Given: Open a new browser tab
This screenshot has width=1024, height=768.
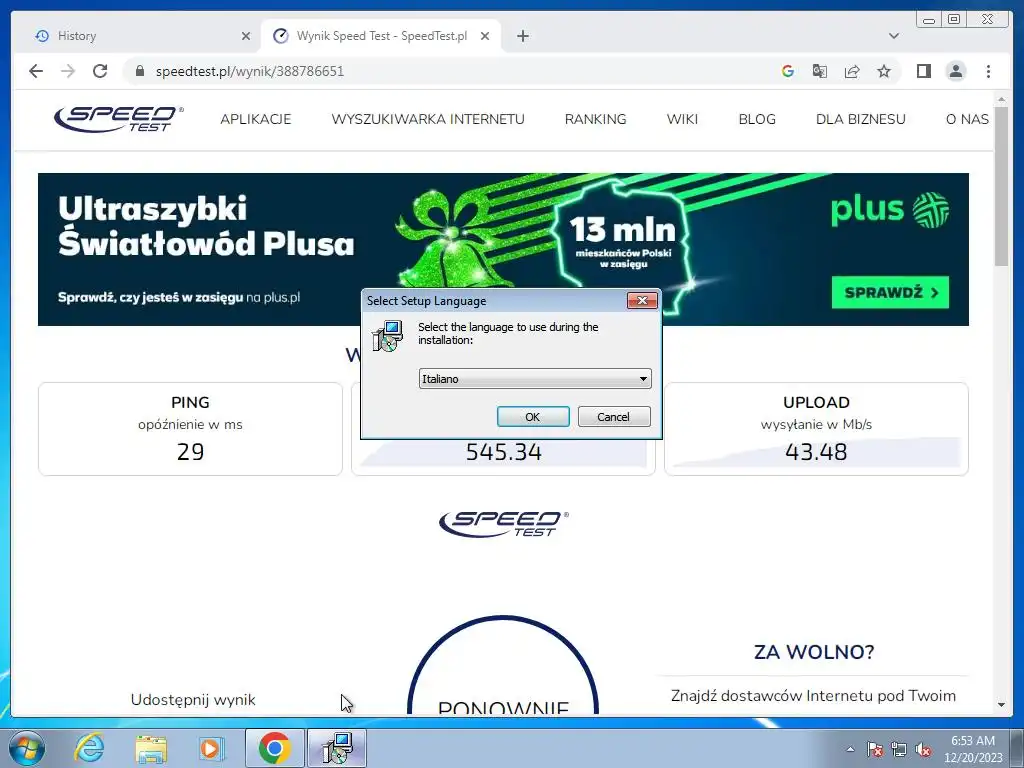Looking at the screenshot, I should pyautogui.click(x=522, y=36).
